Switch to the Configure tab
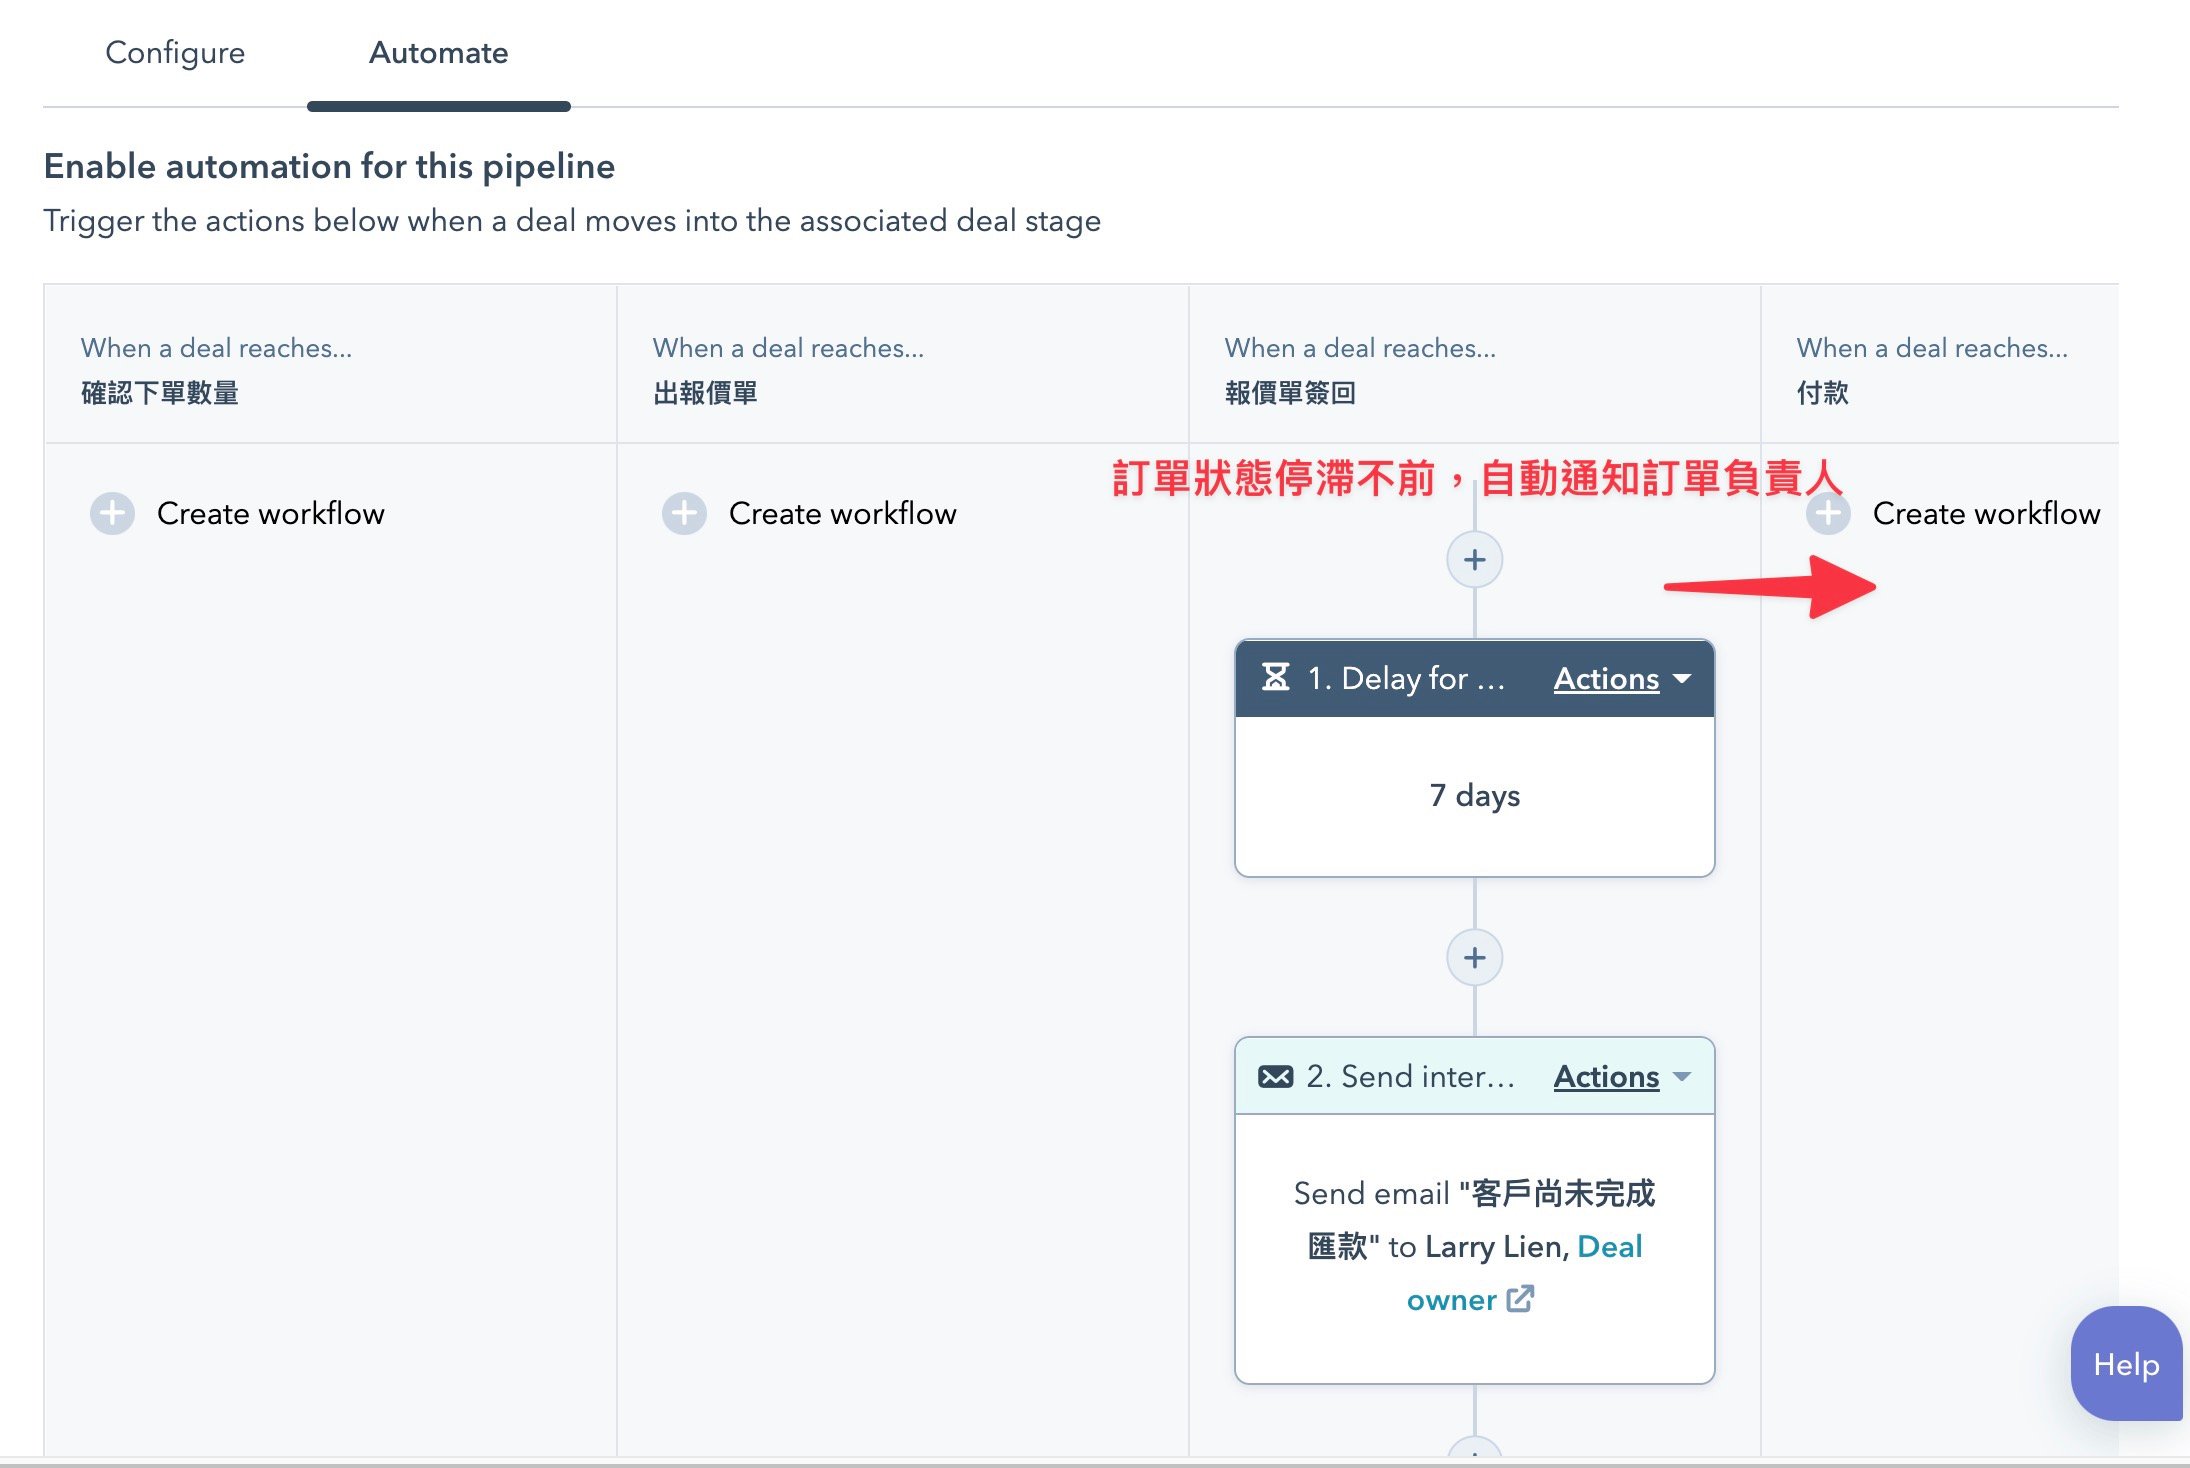Viewport: 2190px width, 1468px height. 175,52
